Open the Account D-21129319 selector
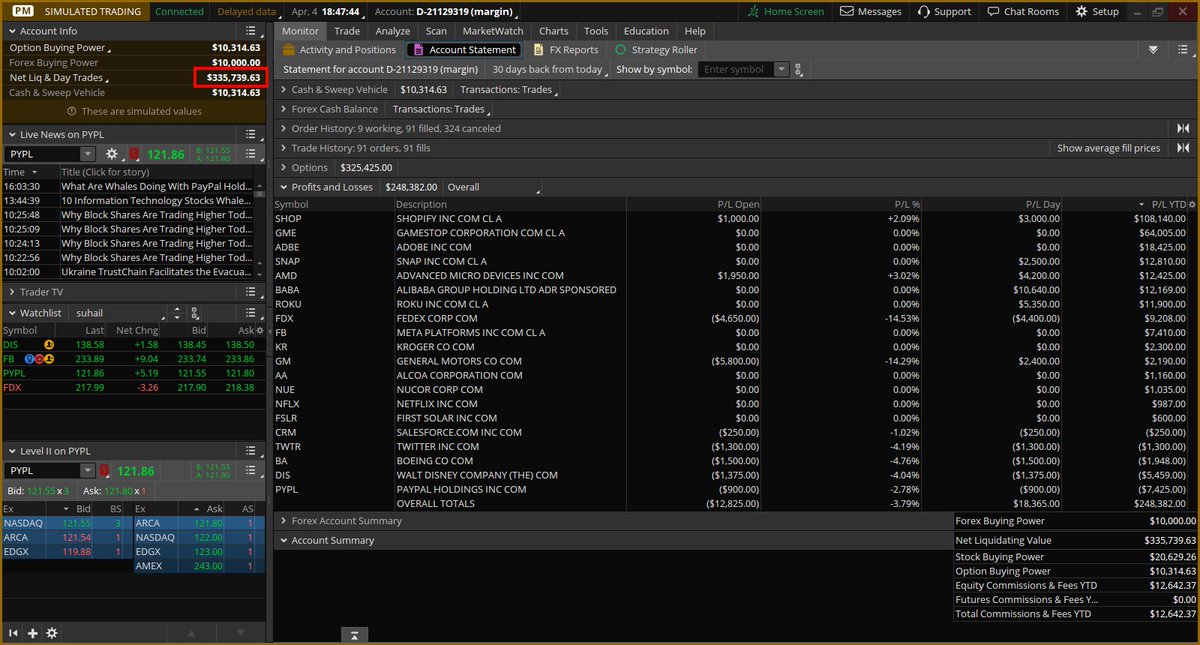Screen dimensions: 1200x645 pos(445,11)
